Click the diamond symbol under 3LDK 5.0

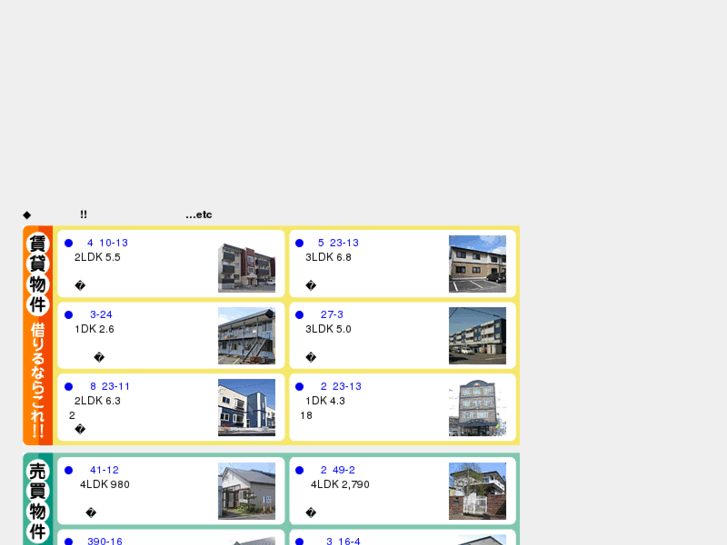311,358
